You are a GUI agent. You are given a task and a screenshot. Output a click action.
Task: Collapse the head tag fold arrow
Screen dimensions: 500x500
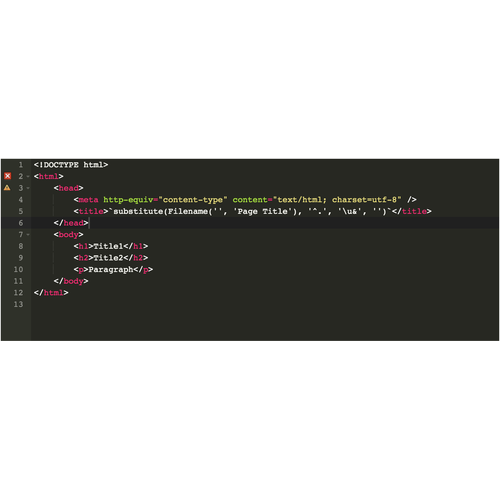(28, 188)
